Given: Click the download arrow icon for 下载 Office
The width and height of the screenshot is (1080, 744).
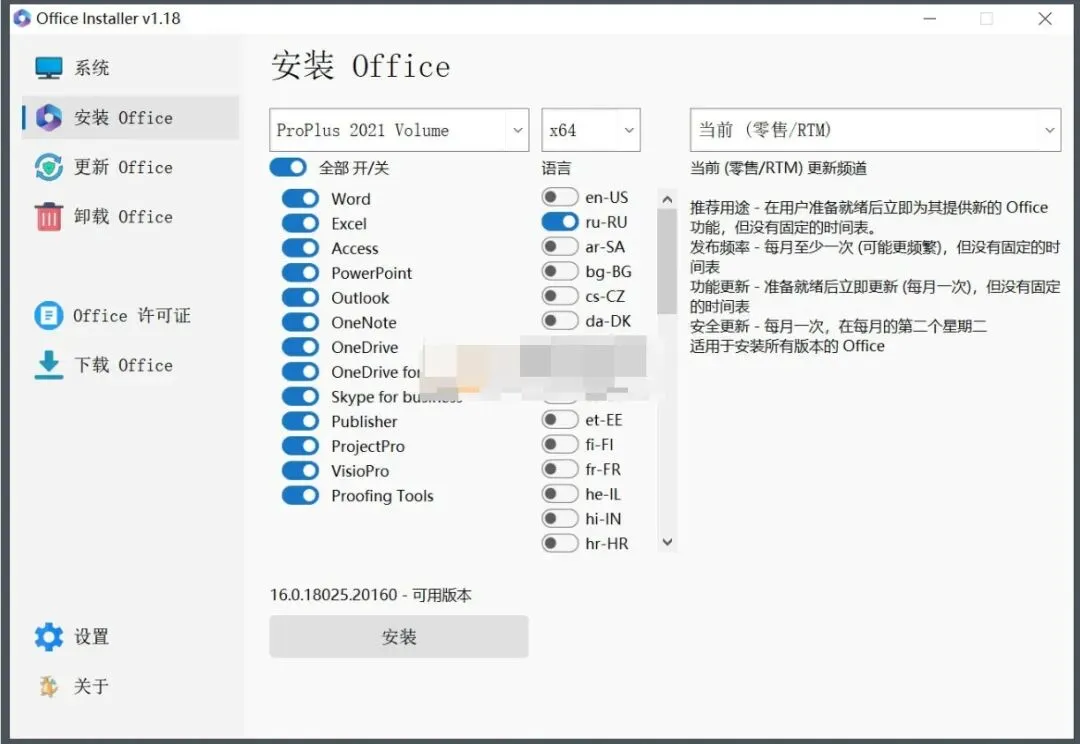Looking at the screenshot, I should point(49,365).
